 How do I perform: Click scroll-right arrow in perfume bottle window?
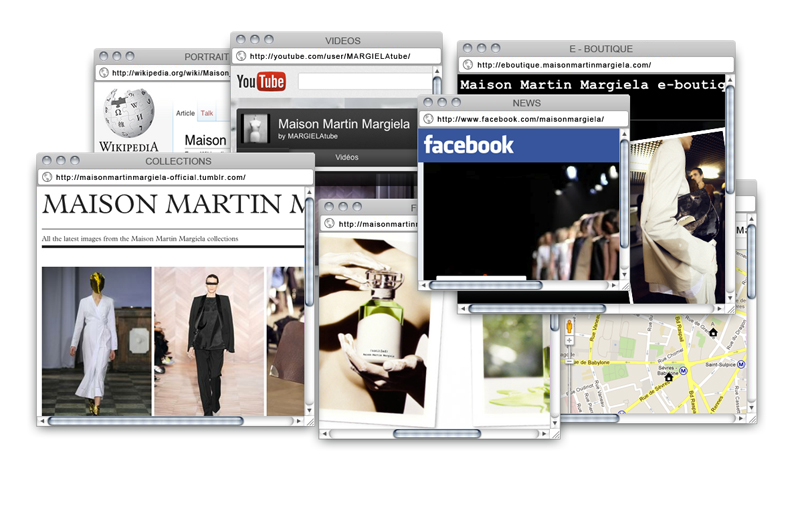point(544,434)
